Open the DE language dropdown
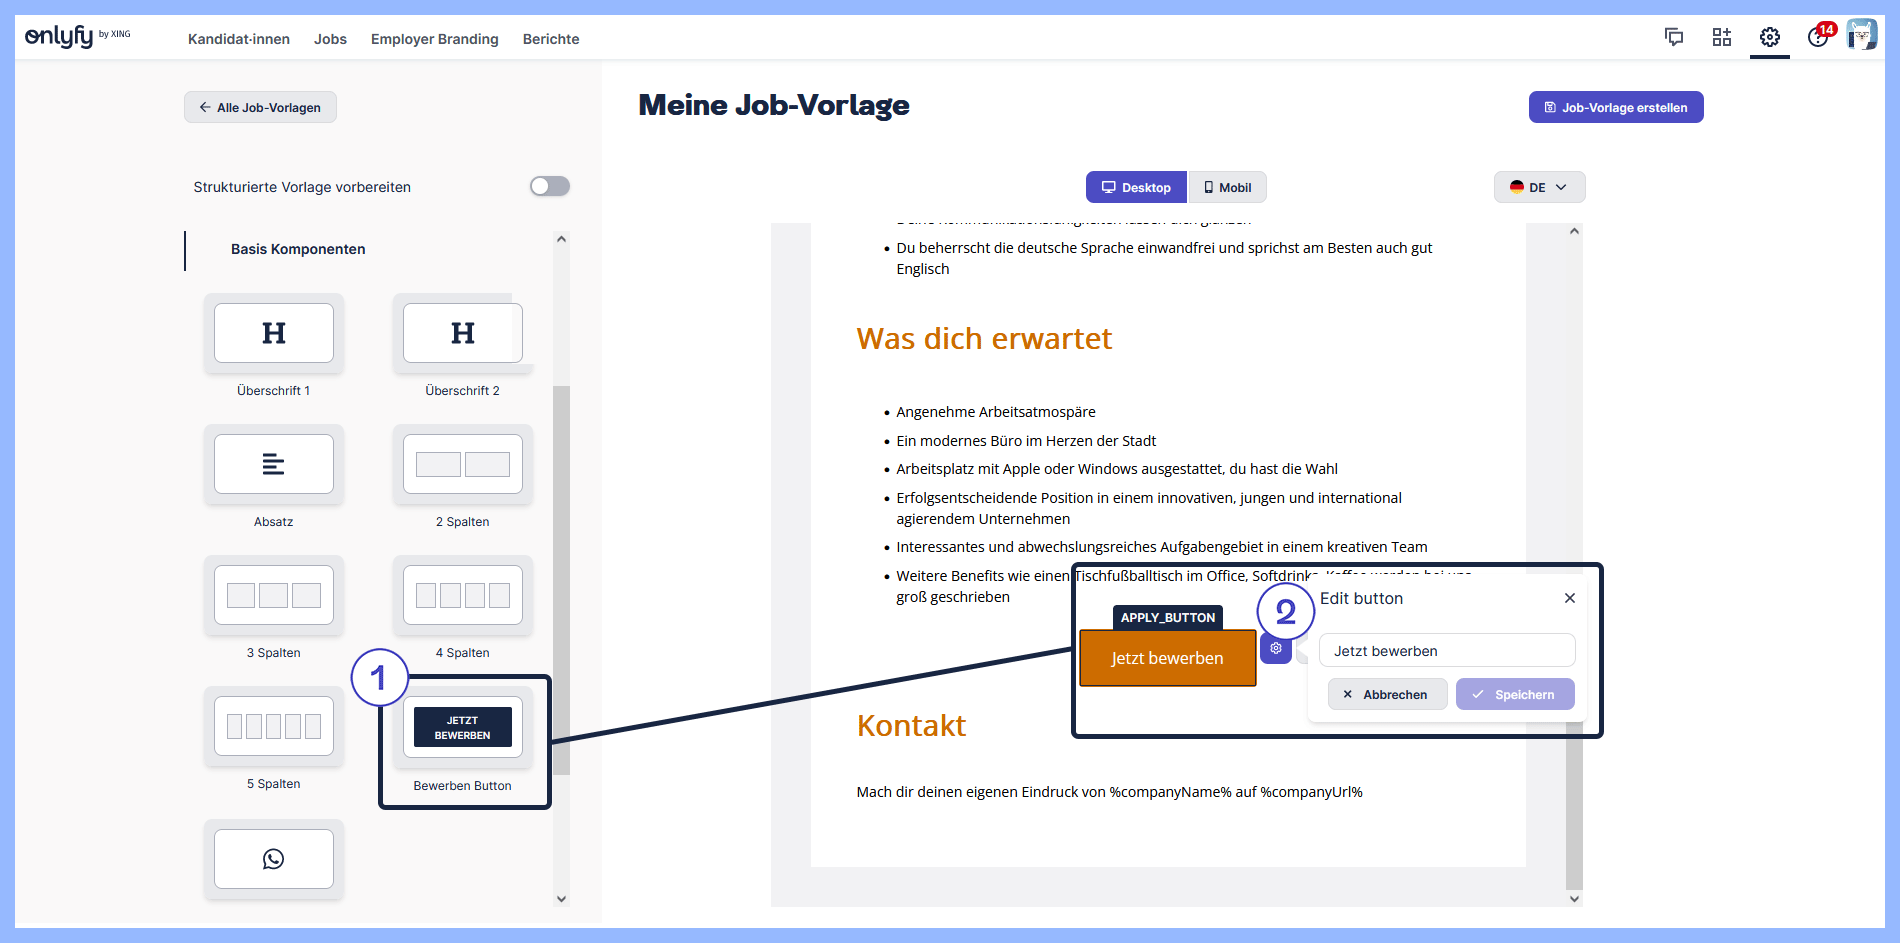The width and height of the screenshot is (1900, 943). pyautogui.click(x=1539, y=187)
